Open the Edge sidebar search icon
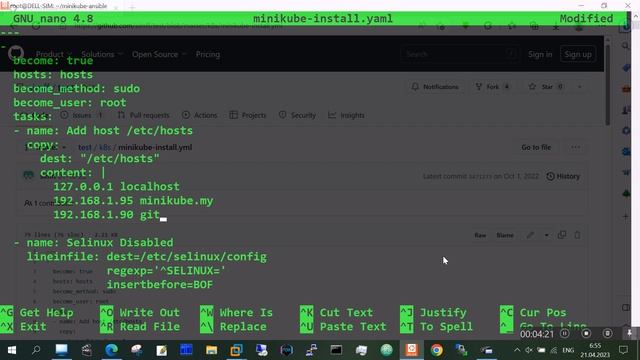Image resolution: width=640 pixels, height=360 pixels. tap(626, 46)
